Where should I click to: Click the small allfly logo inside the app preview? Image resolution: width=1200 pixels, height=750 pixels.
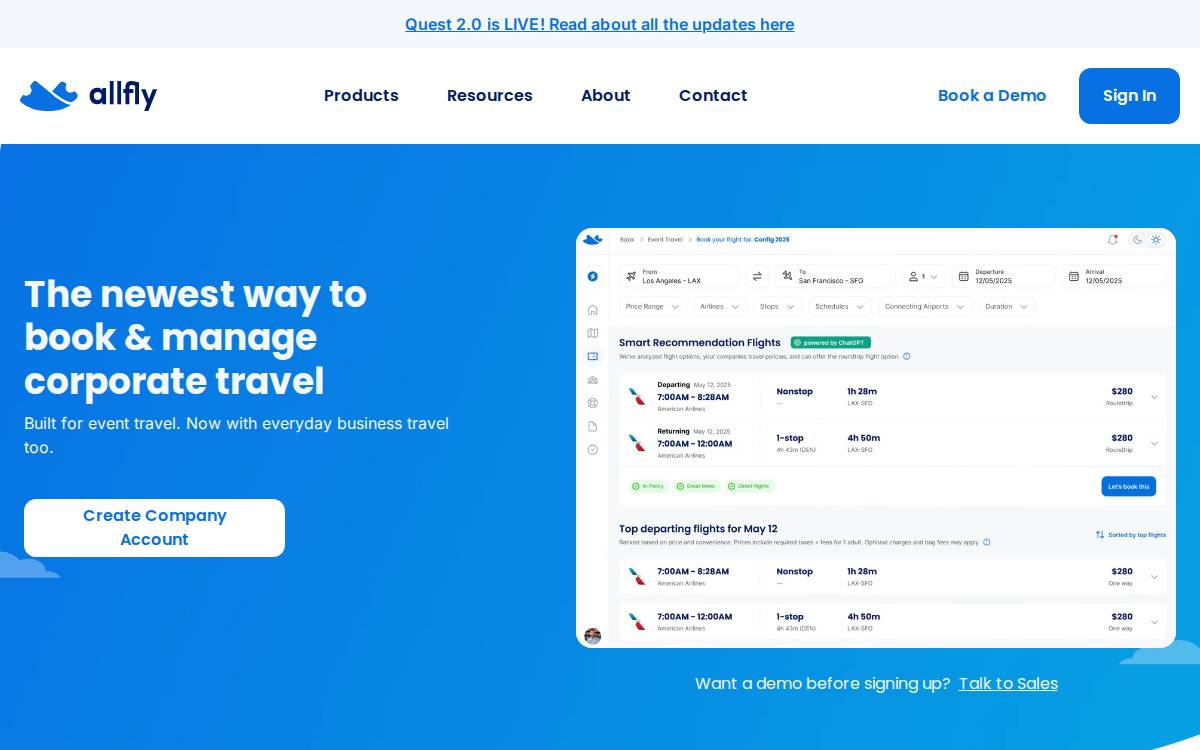coord(593,239)
